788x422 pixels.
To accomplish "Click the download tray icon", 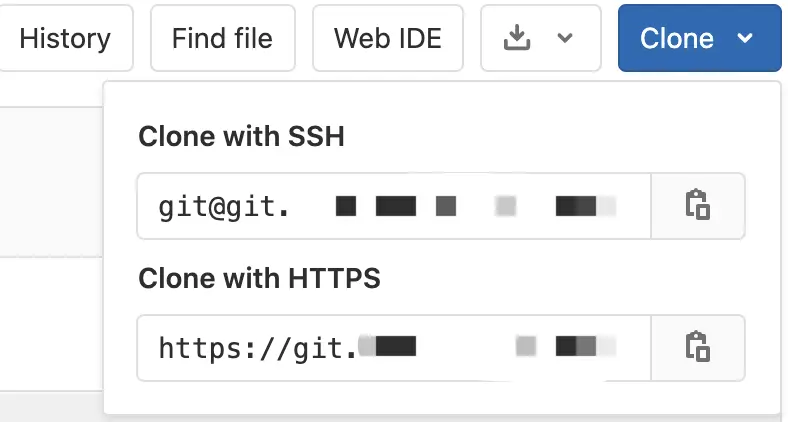I will pos(516,38).
